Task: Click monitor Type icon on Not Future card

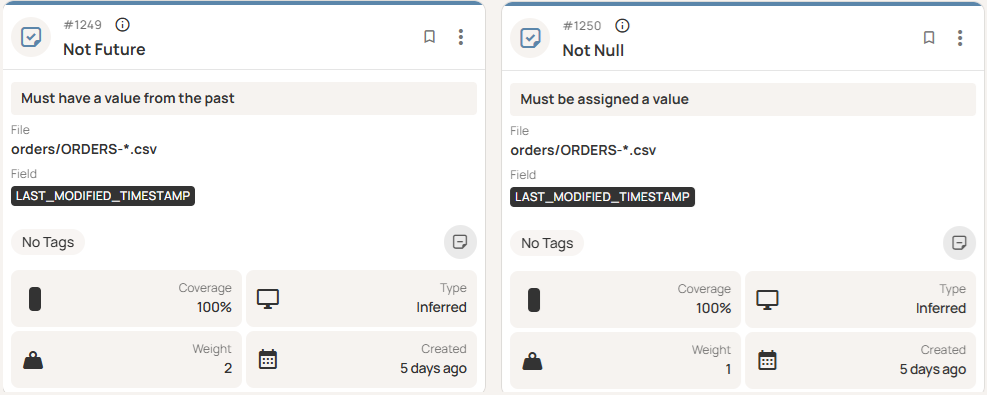Action: [268, 299]
